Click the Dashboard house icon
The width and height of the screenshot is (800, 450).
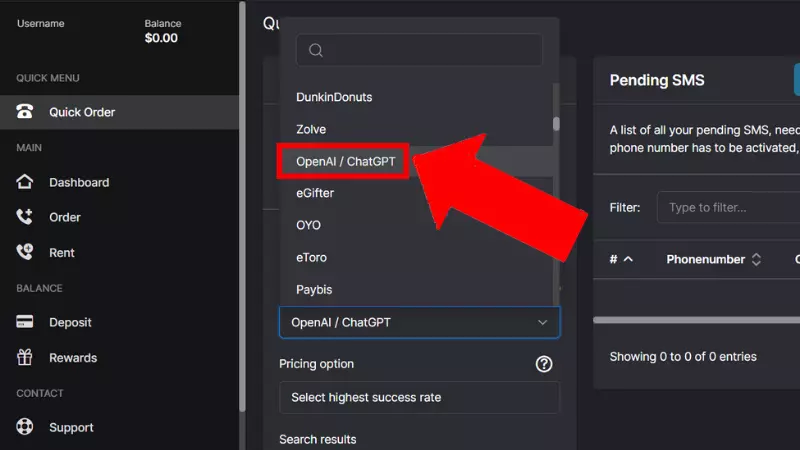tap(24, 182)
